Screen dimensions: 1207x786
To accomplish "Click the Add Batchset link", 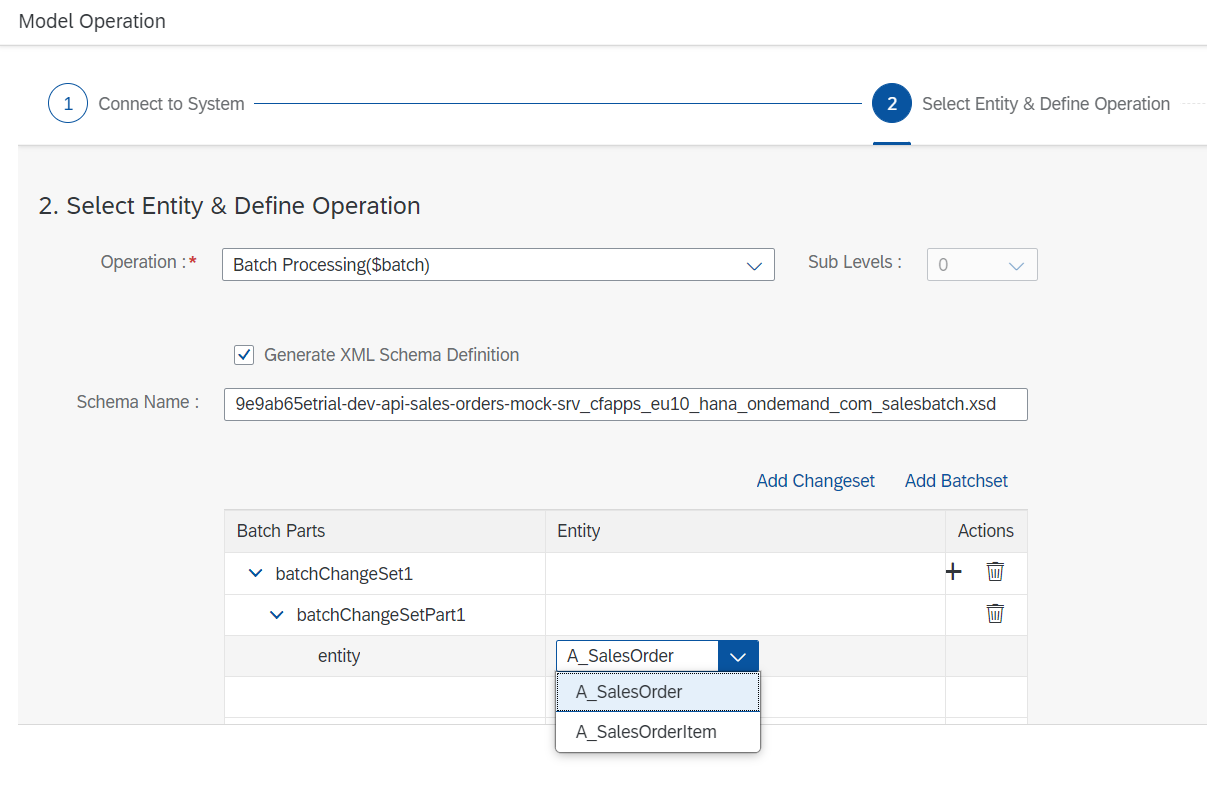I will coord(956,481).
